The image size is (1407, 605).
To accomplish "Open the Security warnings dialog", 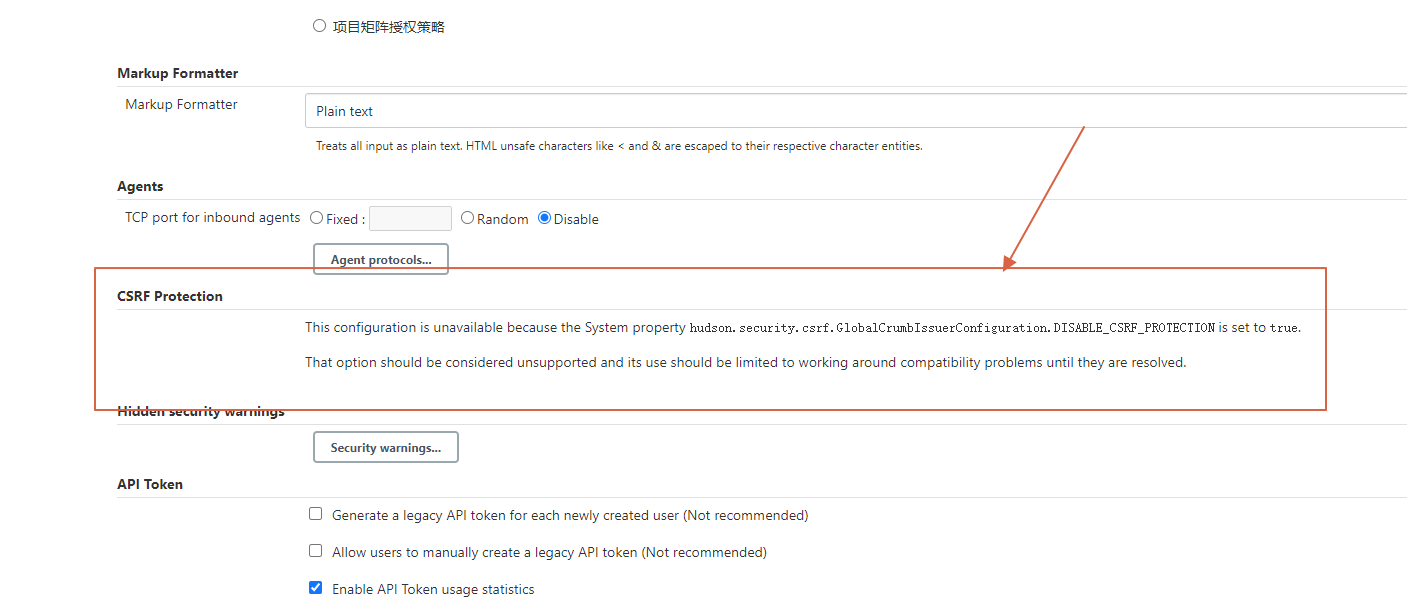I will (385, 446).
